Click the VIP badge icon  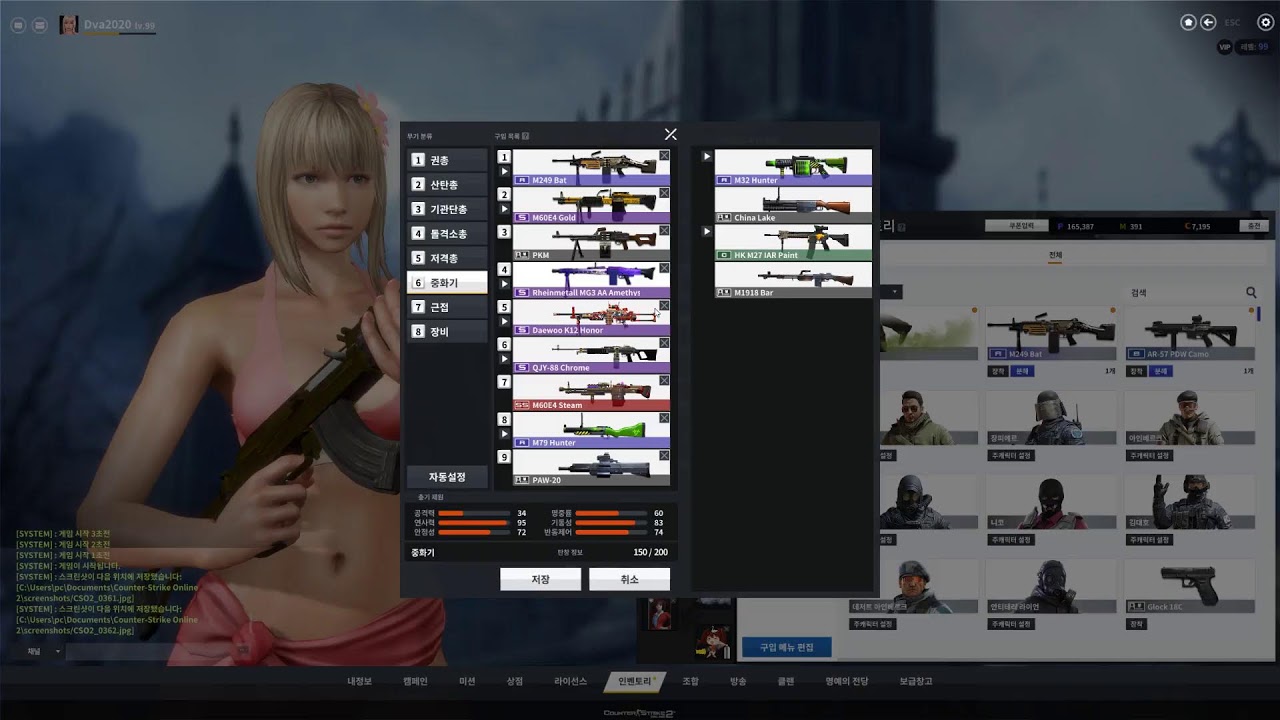pyautogui.click(x=1225, y=47)
